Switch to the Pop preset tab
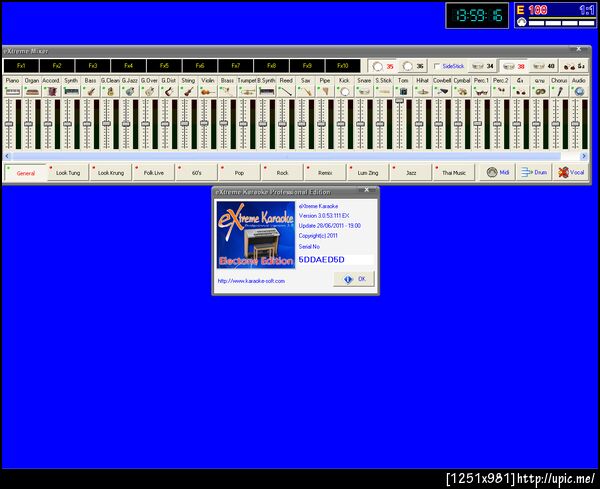 tap(239, 173)
